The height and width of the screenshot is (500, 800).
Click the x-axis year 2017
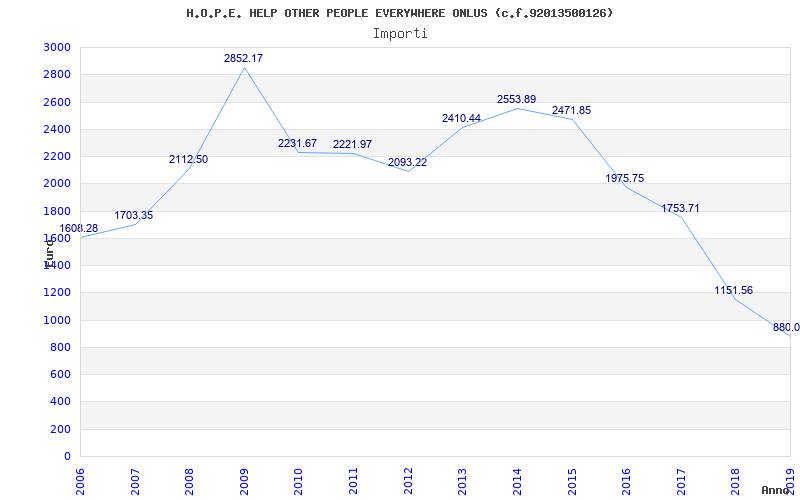[x=681, y=480]
